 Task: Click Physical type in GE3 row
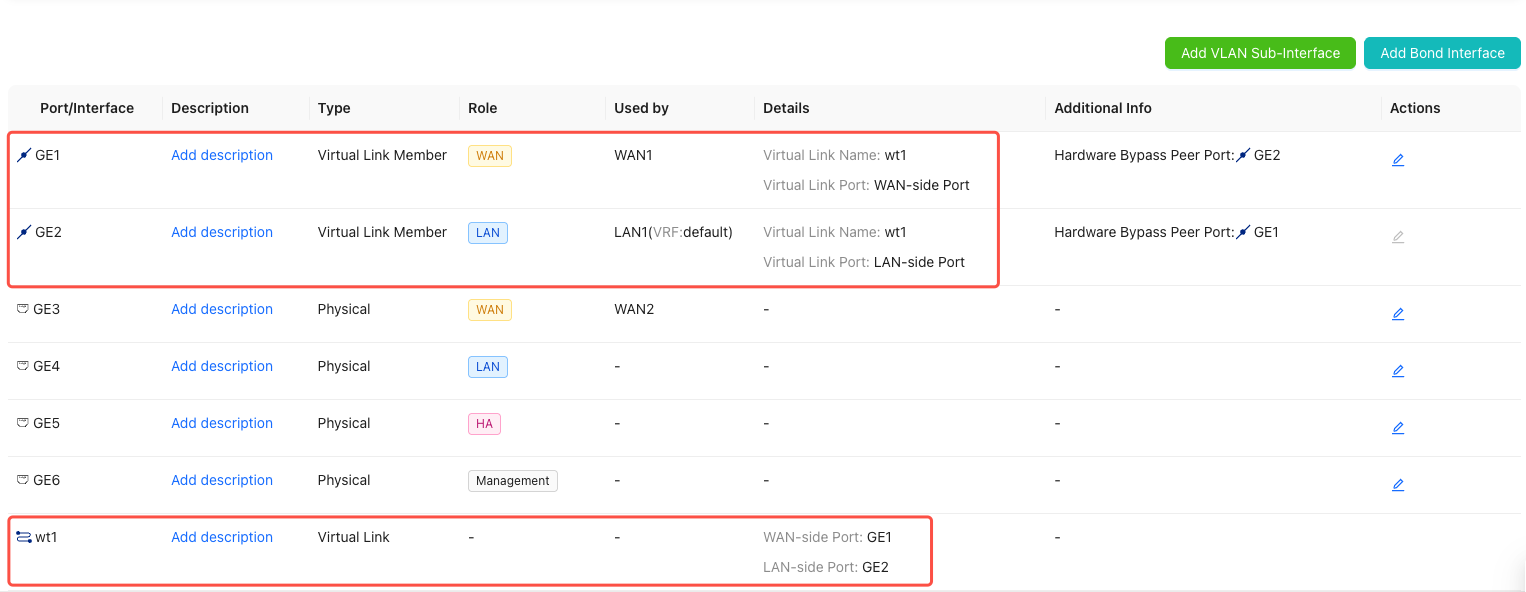click(x=344, y=309)
